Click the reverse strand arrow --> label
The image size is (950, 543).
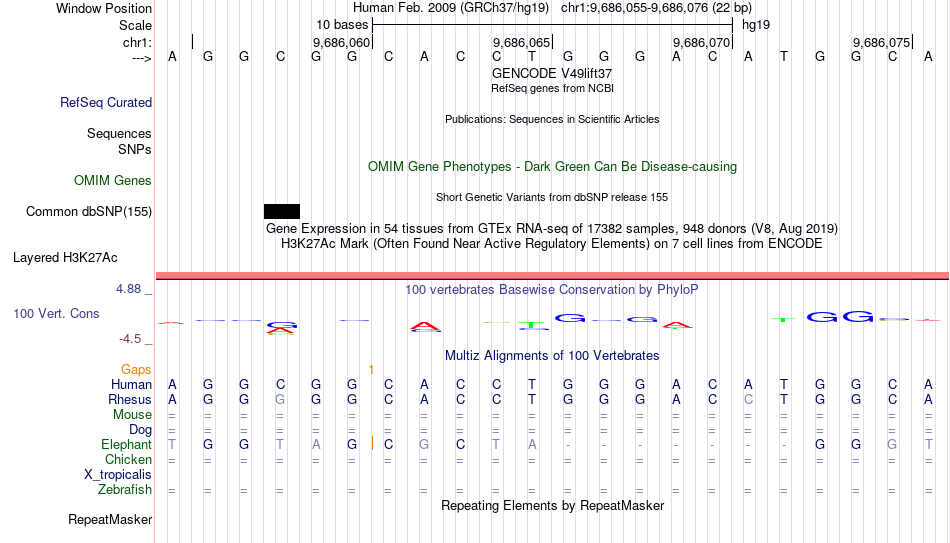tap(142, 58)
